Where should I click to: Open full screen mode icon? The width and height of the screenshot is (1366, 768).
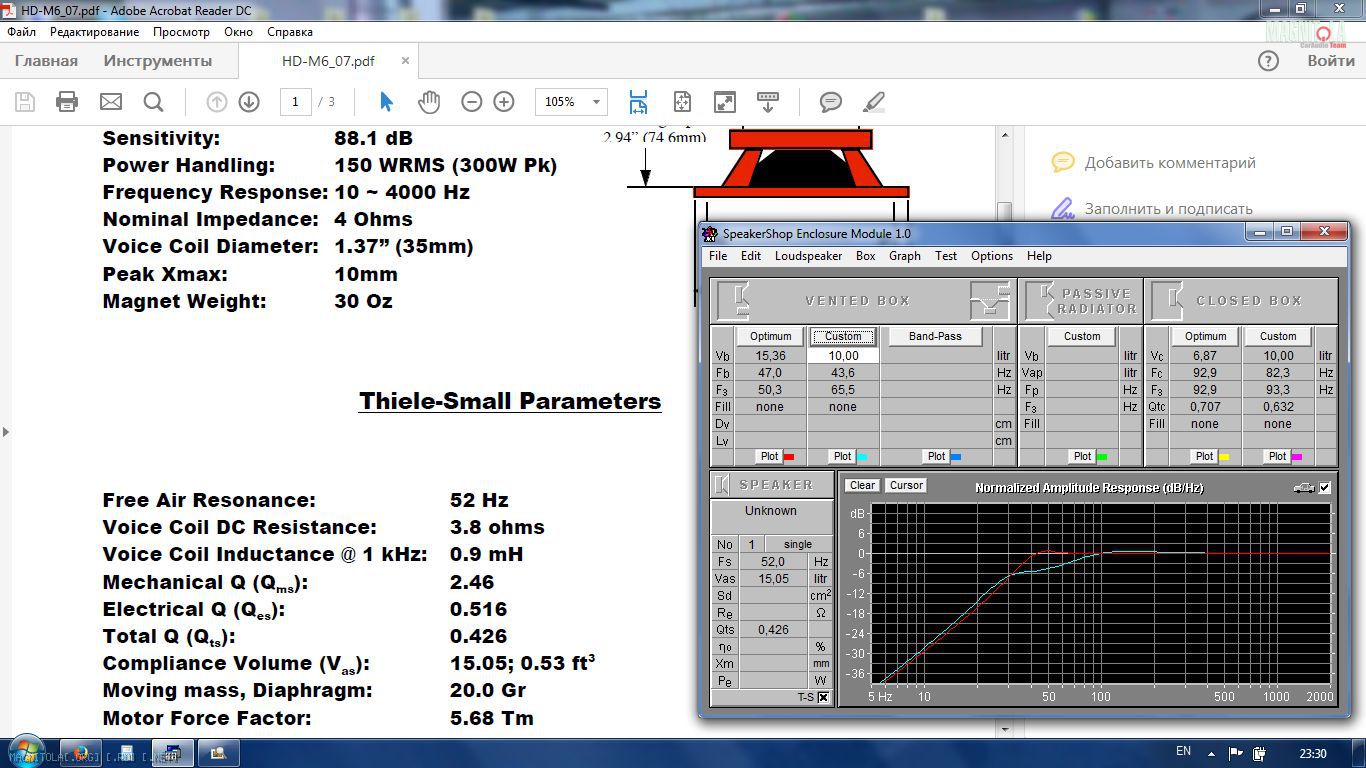[725, 102]
